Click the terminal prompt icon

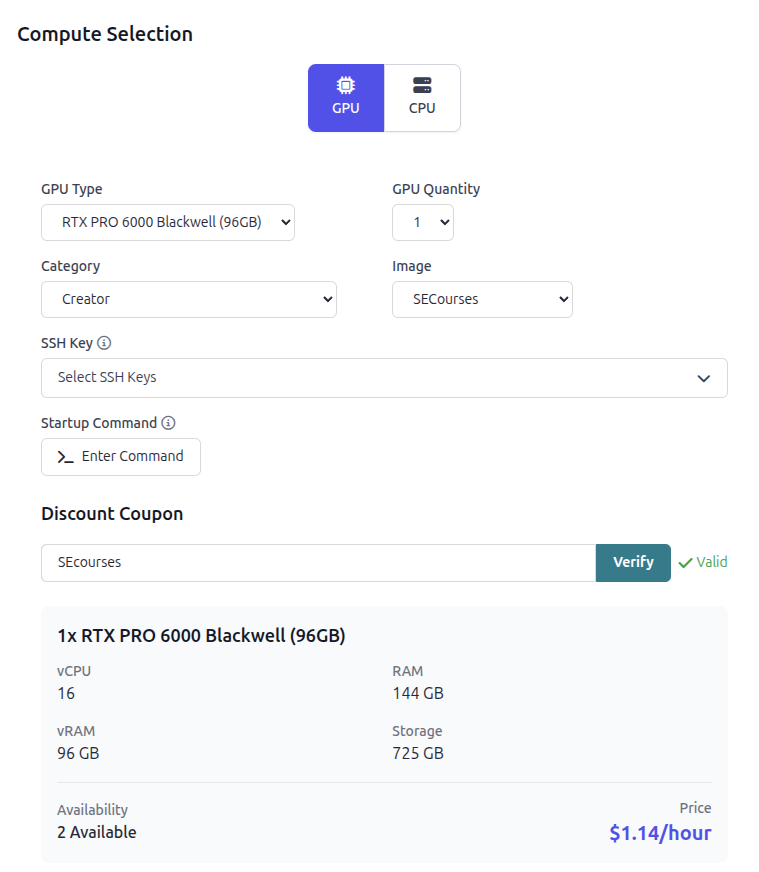point(65,457)
